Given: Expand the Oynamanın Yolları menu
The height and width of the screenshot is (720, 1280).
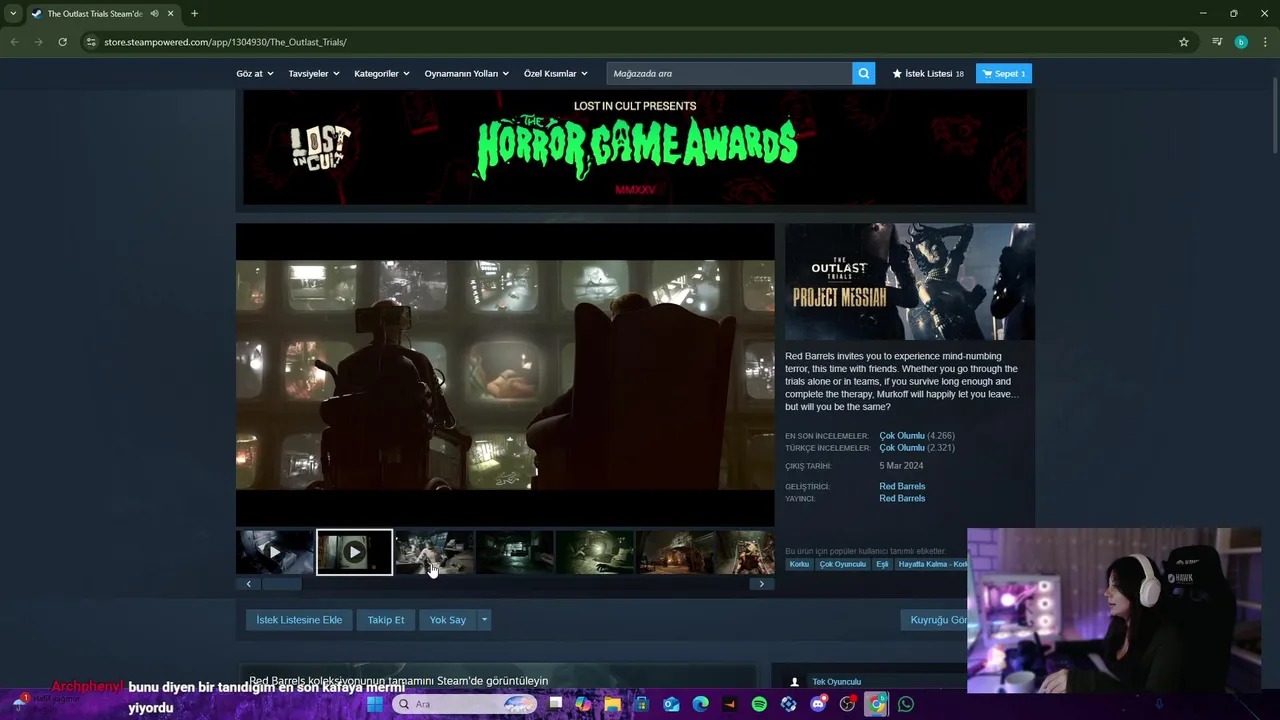Looking at the screenshot, I should (x=467, y=73).
